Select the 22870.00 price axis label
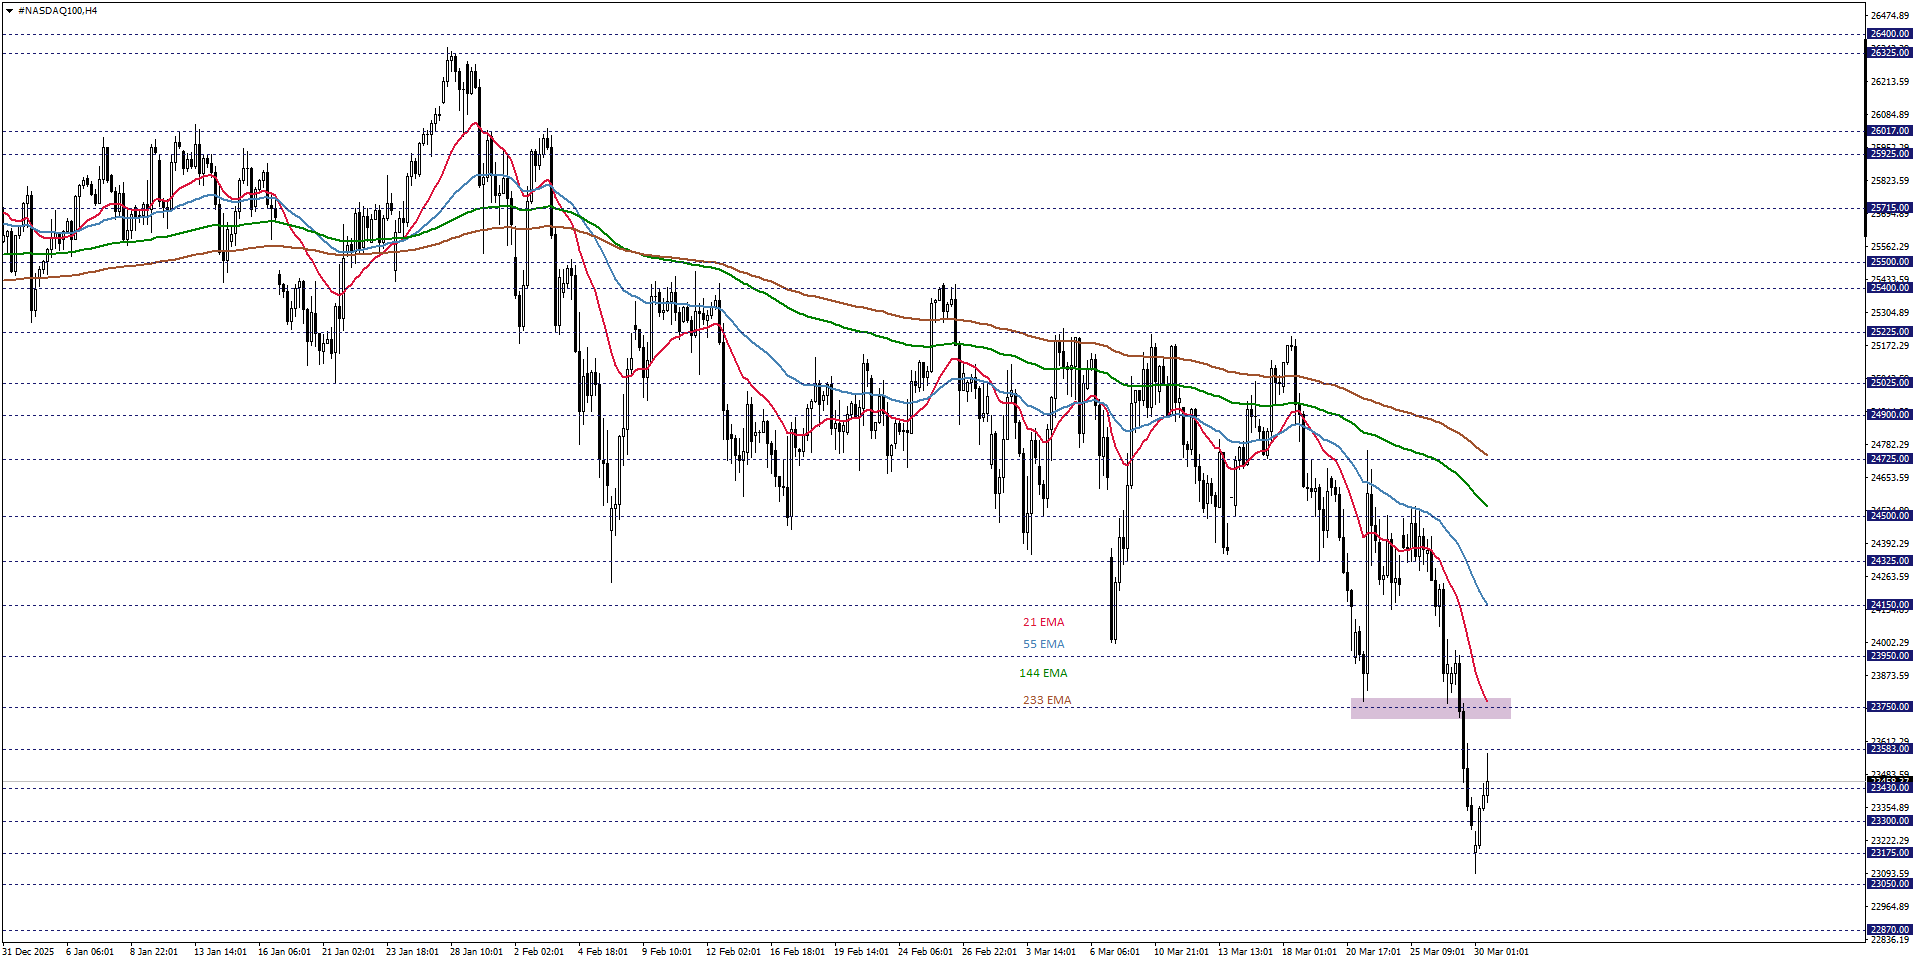This screenshot has height=963, width=1916. click(1889, 928)
